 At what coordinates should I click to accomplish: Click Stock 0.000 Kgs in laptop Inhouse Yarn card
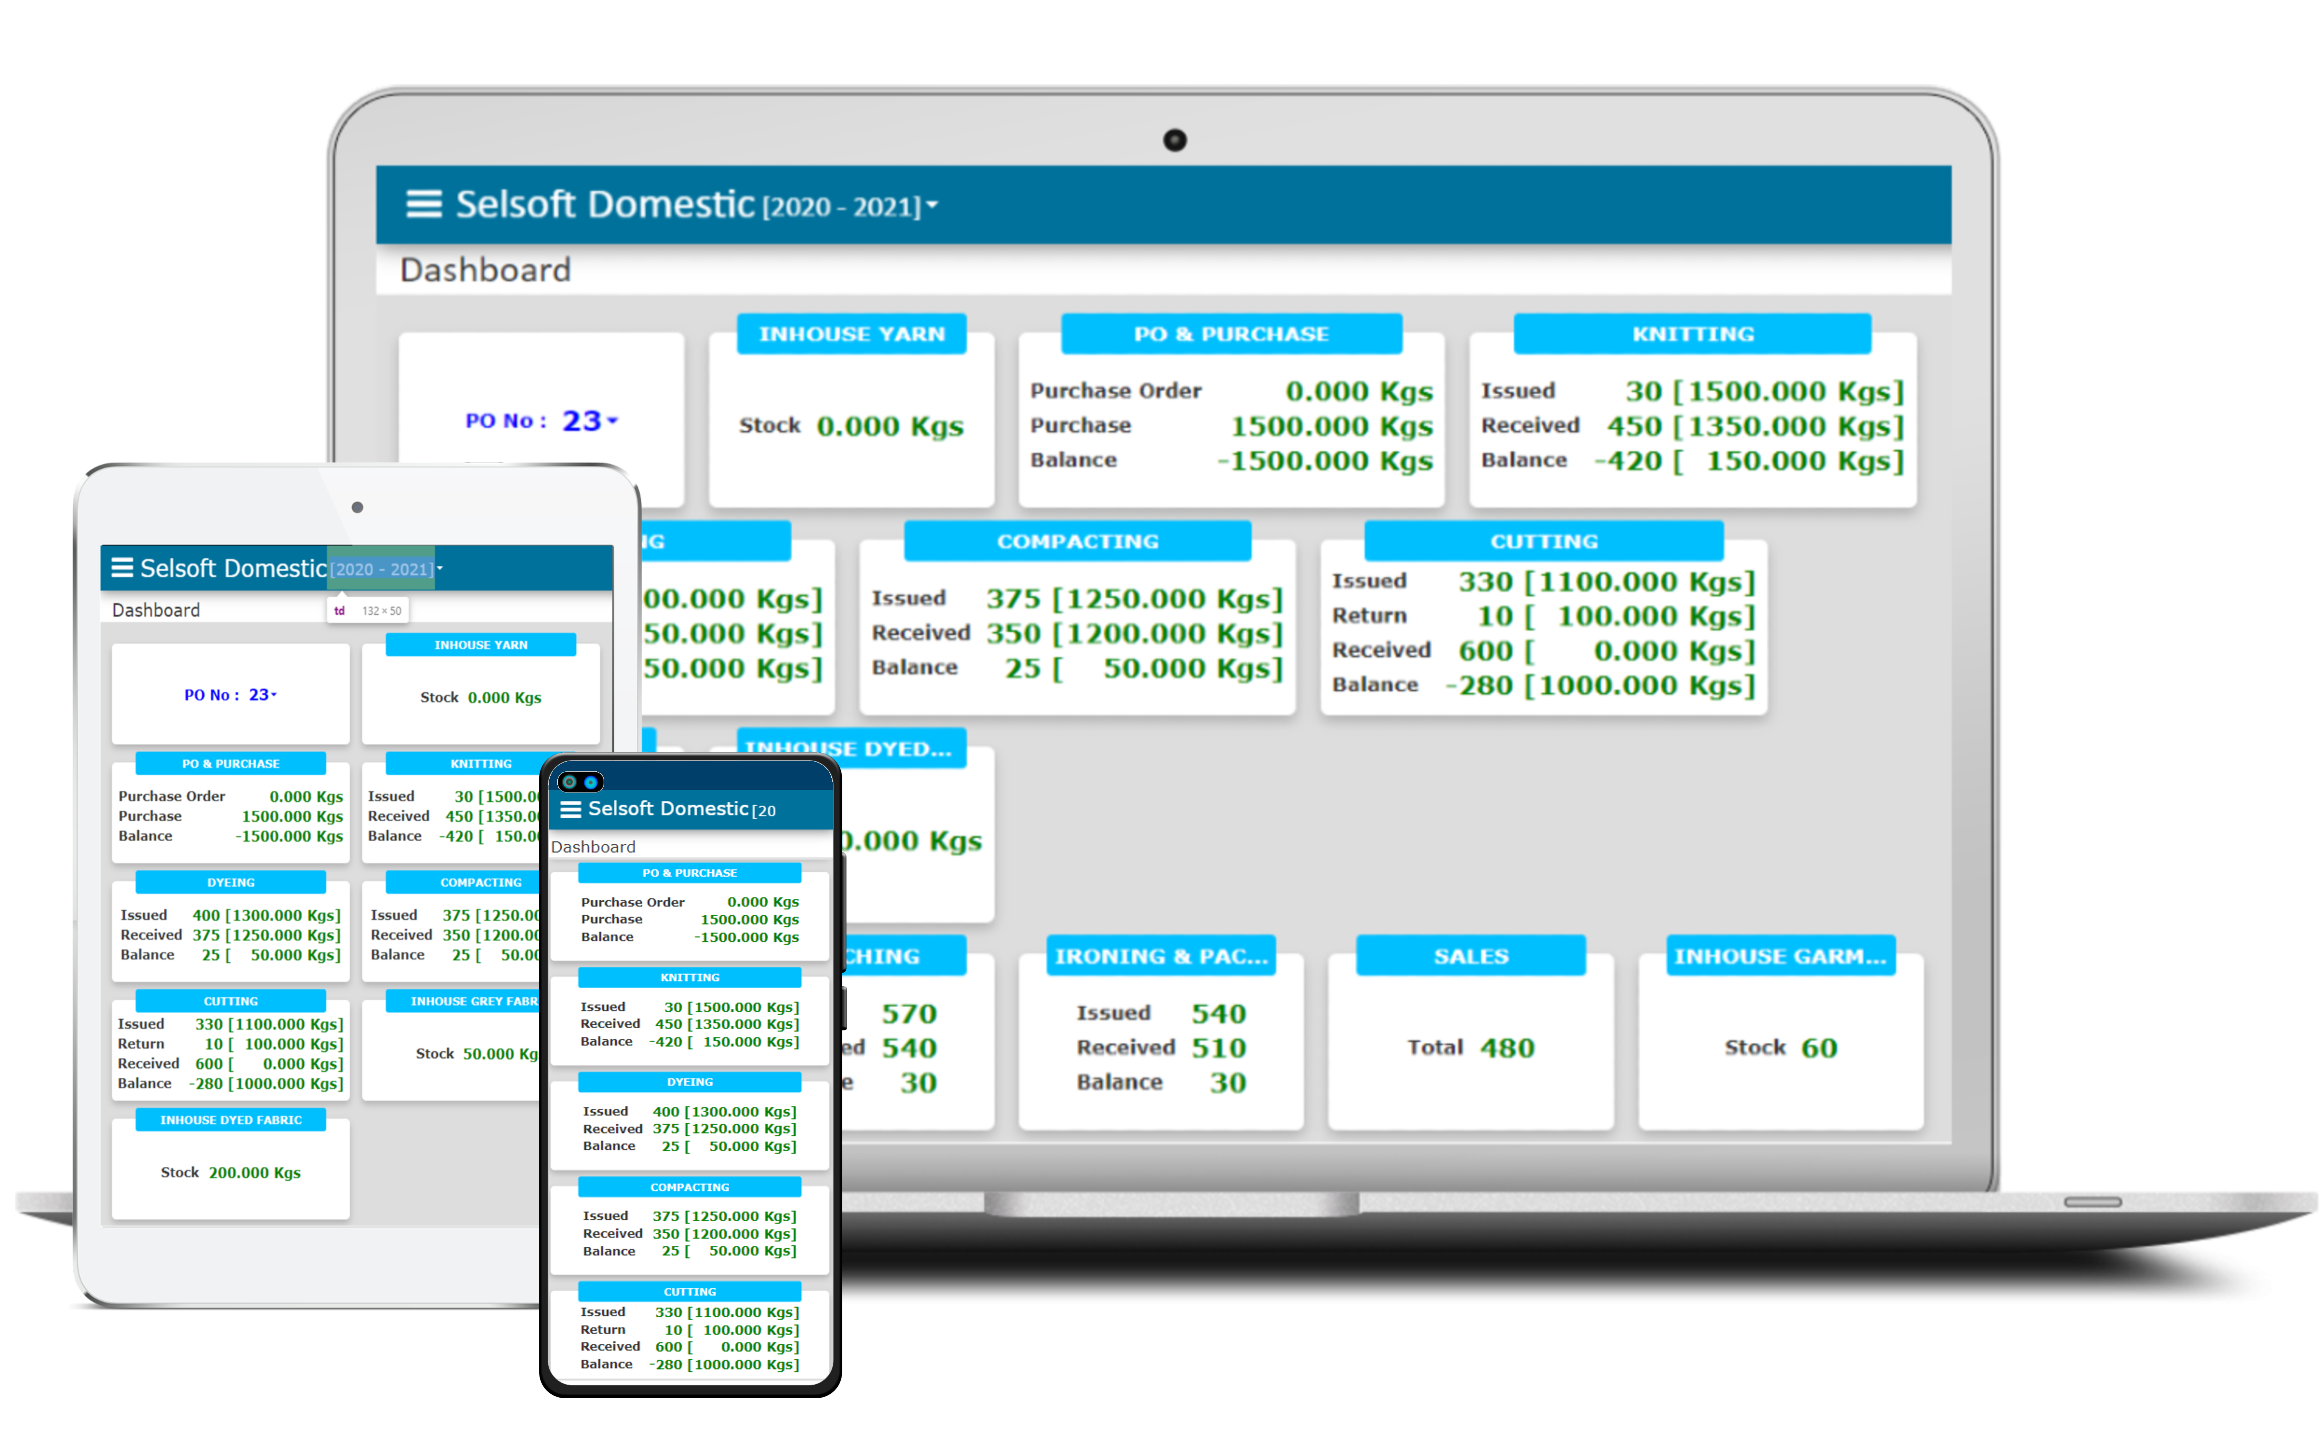tap(851, 426)
